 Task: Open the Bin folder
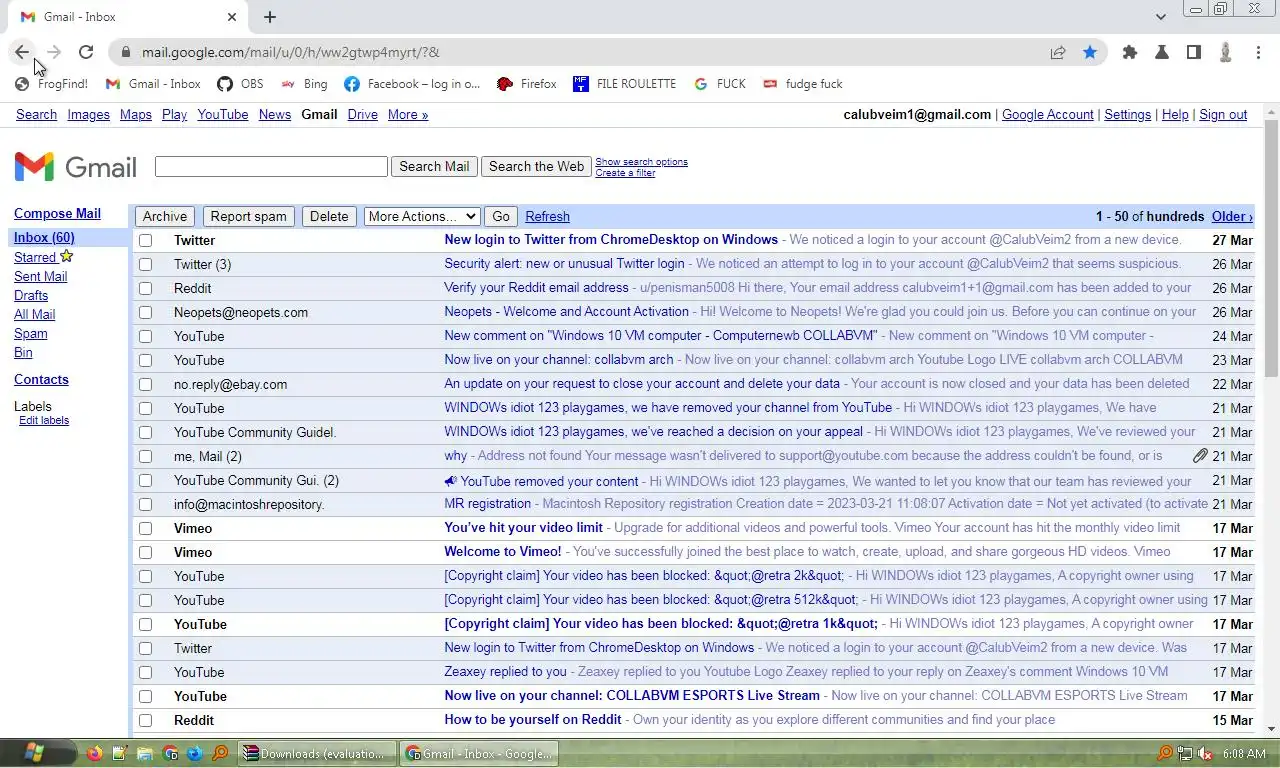[23, 352]
